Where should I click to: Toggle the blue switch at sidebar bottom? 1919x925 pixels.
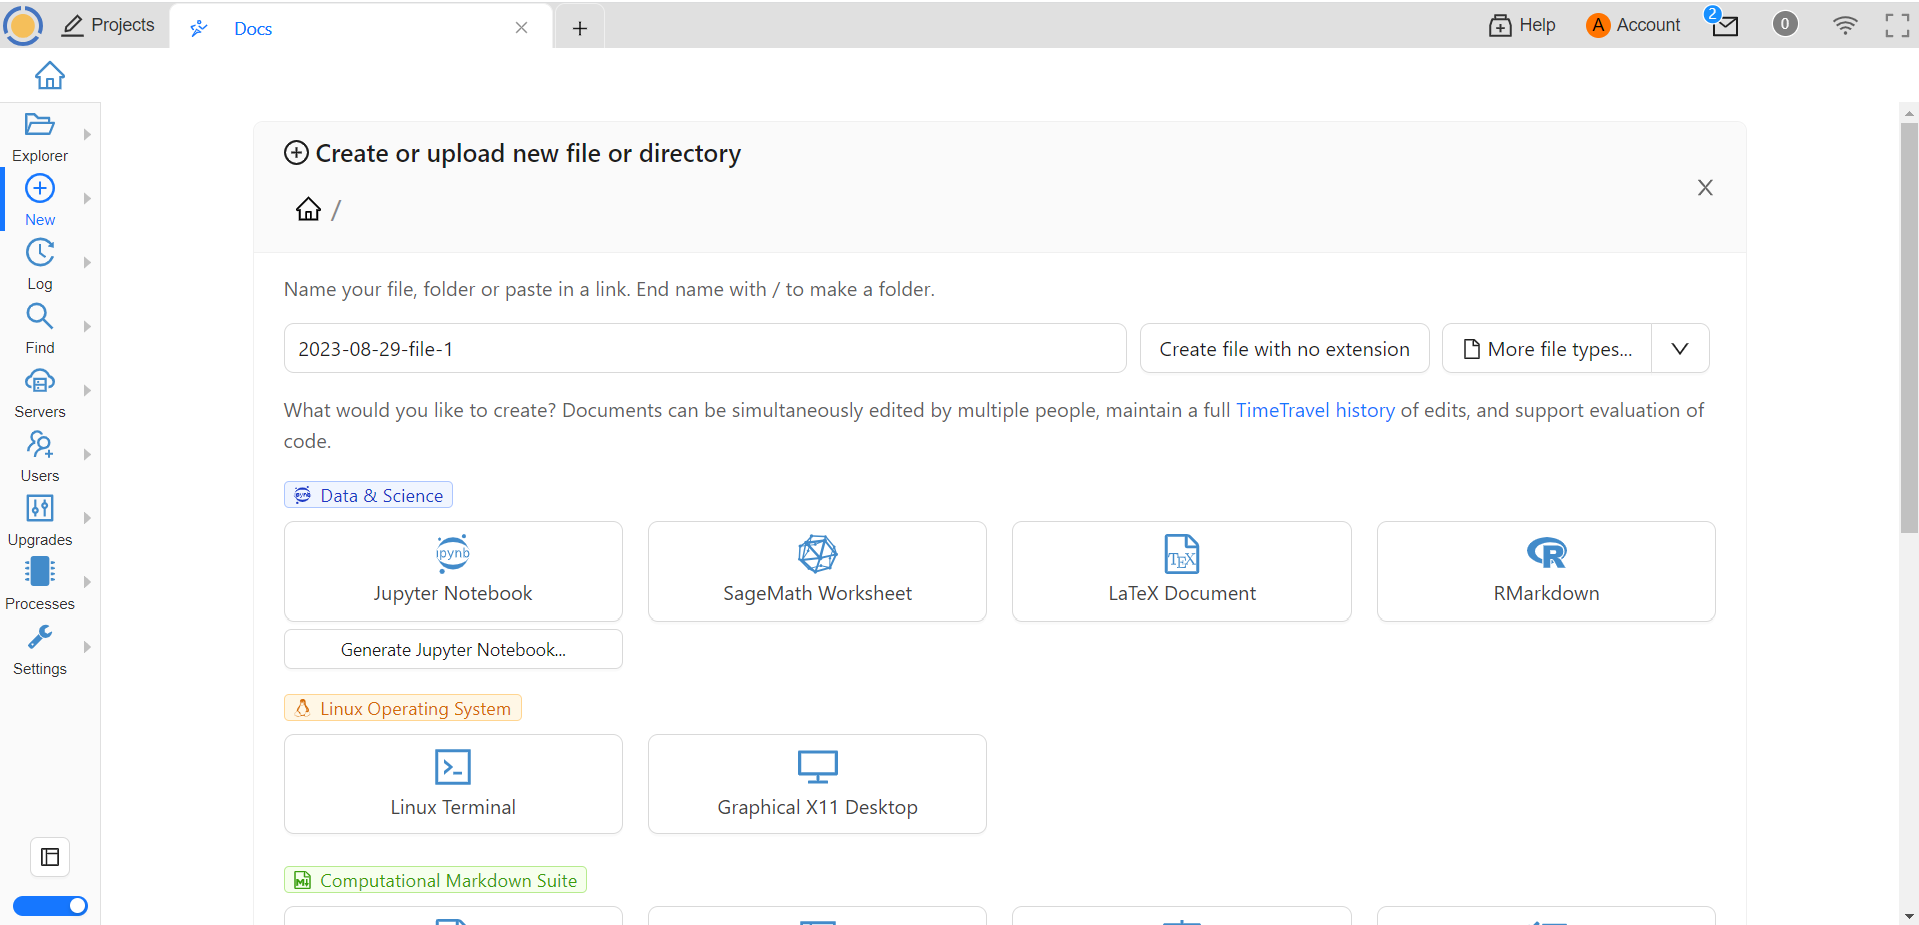pyautogui.click(x=50, y=906)
